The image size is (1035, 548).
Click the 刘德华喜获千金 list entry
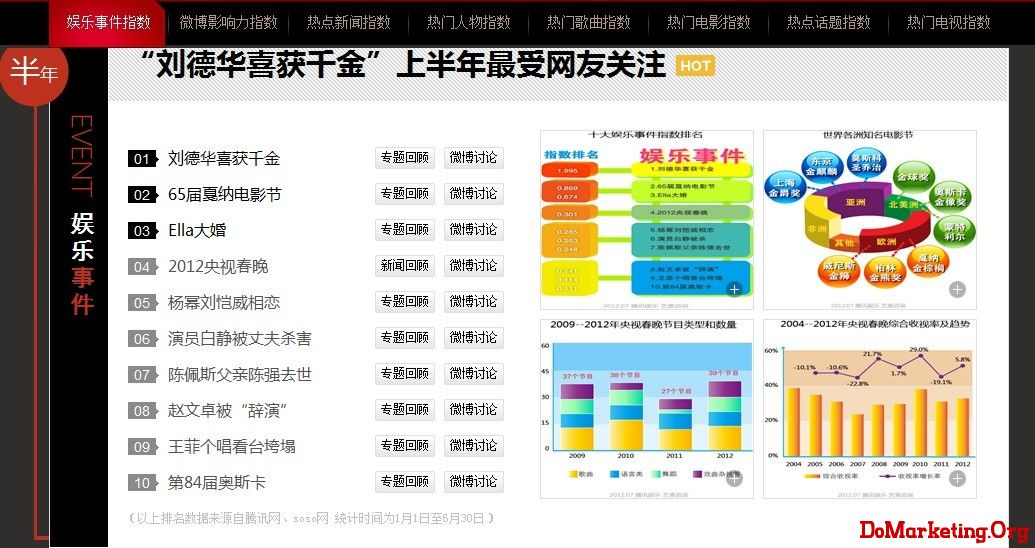(x=224, y=158)
